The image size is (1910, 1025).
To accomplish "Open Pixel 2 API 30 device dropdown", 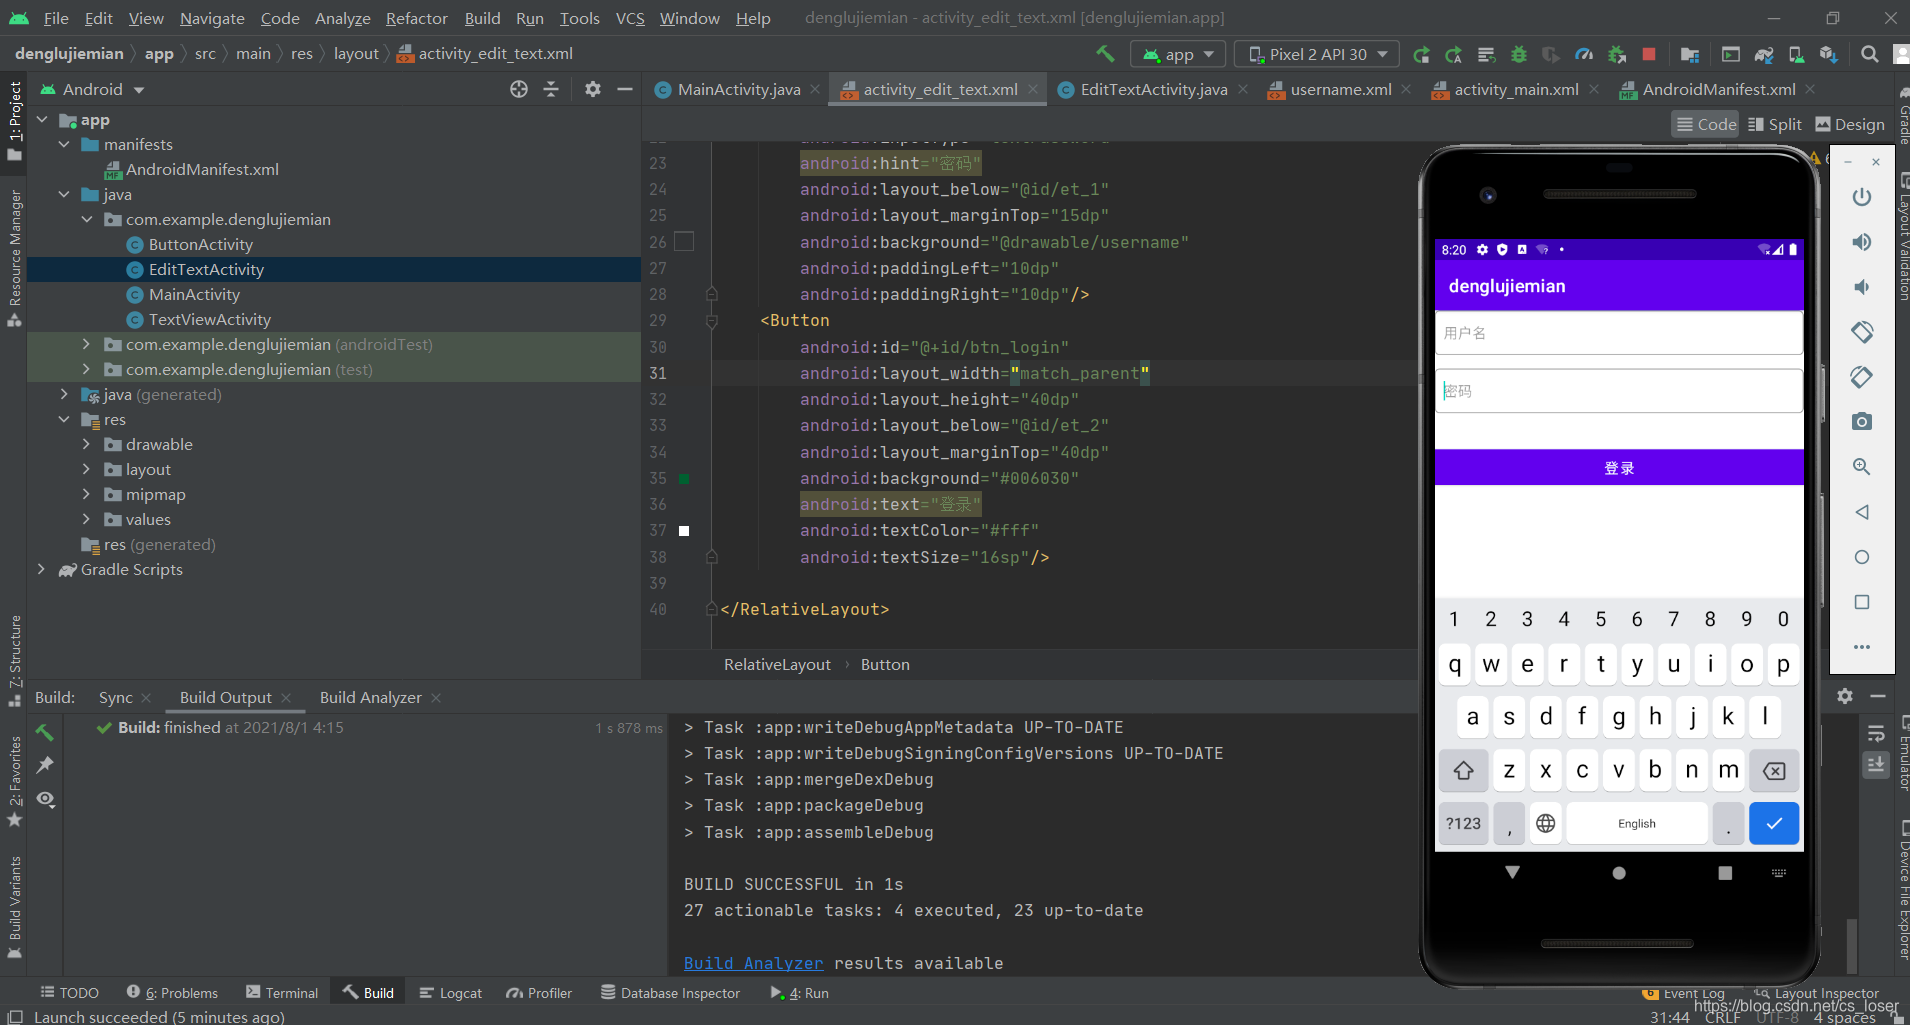I will (x=1318, y=55).
